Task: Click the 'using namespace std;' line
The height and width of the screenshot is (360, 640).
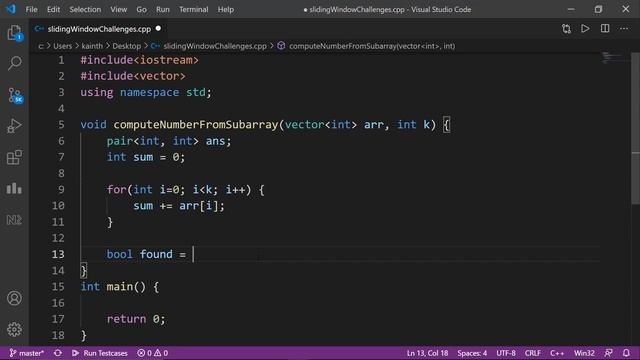Action: (x=146, y=92)
